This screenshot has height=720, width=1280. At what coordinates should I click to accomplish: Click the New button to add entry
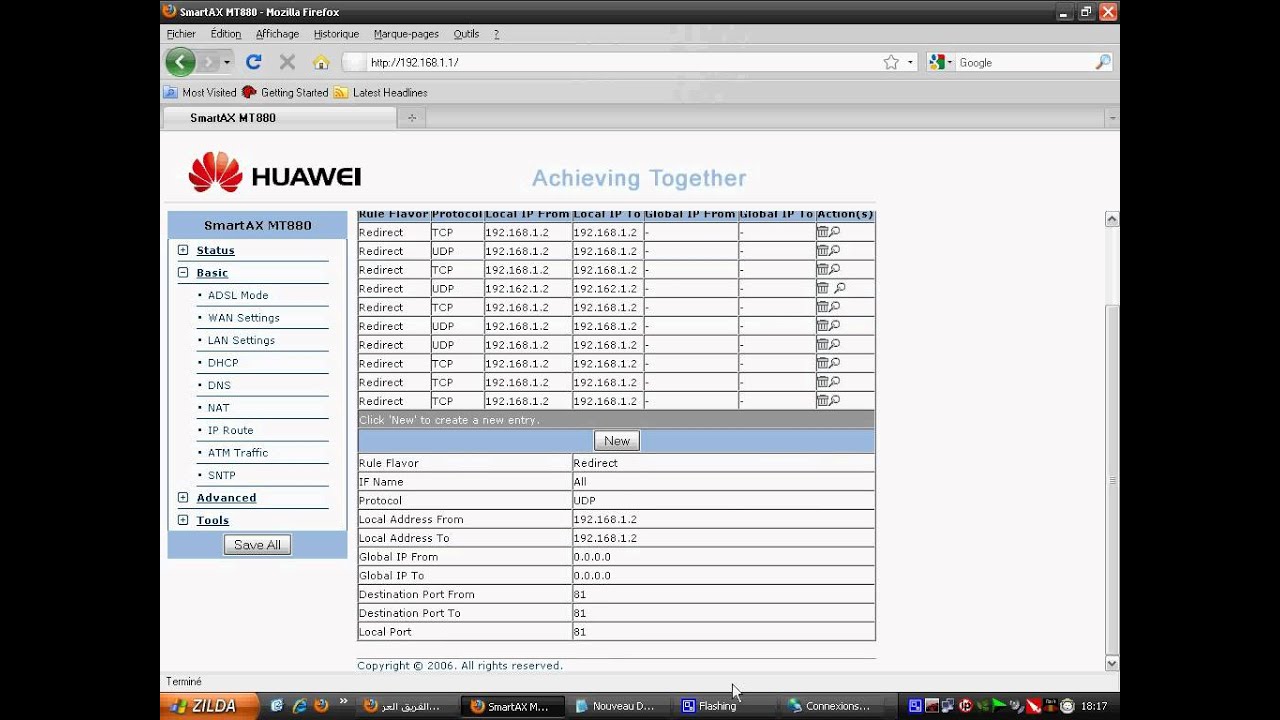click(x=617, y=441)
